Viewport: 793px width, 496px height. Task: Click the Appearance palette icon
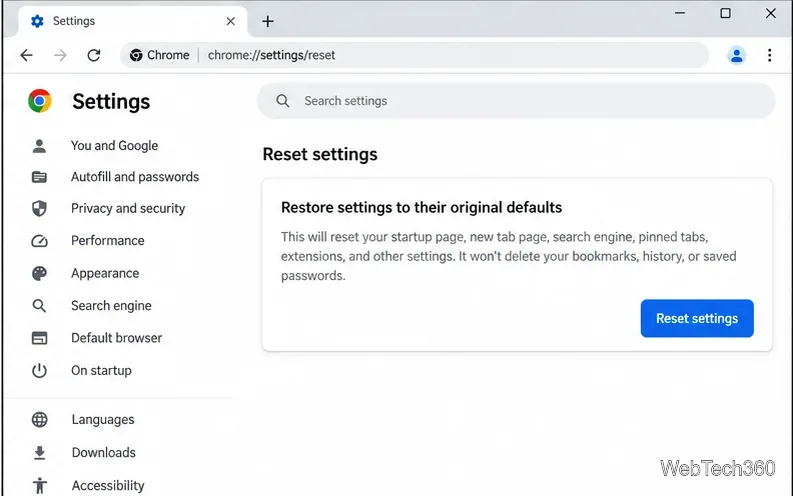coord(39,274)
